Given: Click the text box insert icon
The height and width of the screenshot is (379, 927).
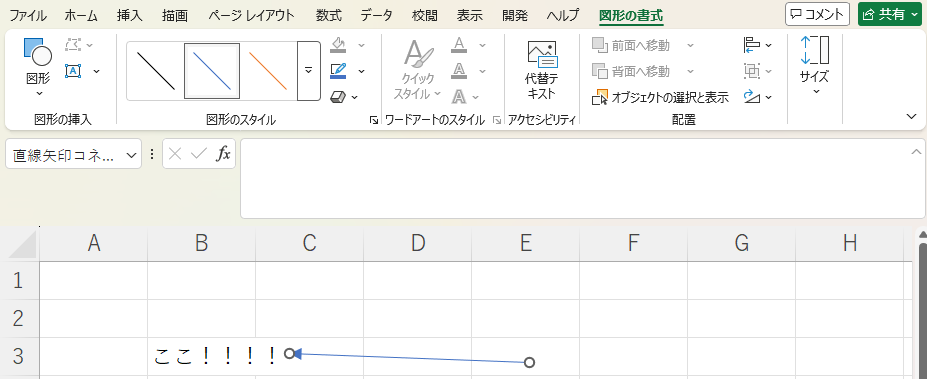Looking at the screenshot, I should click(x=73, y=71).
